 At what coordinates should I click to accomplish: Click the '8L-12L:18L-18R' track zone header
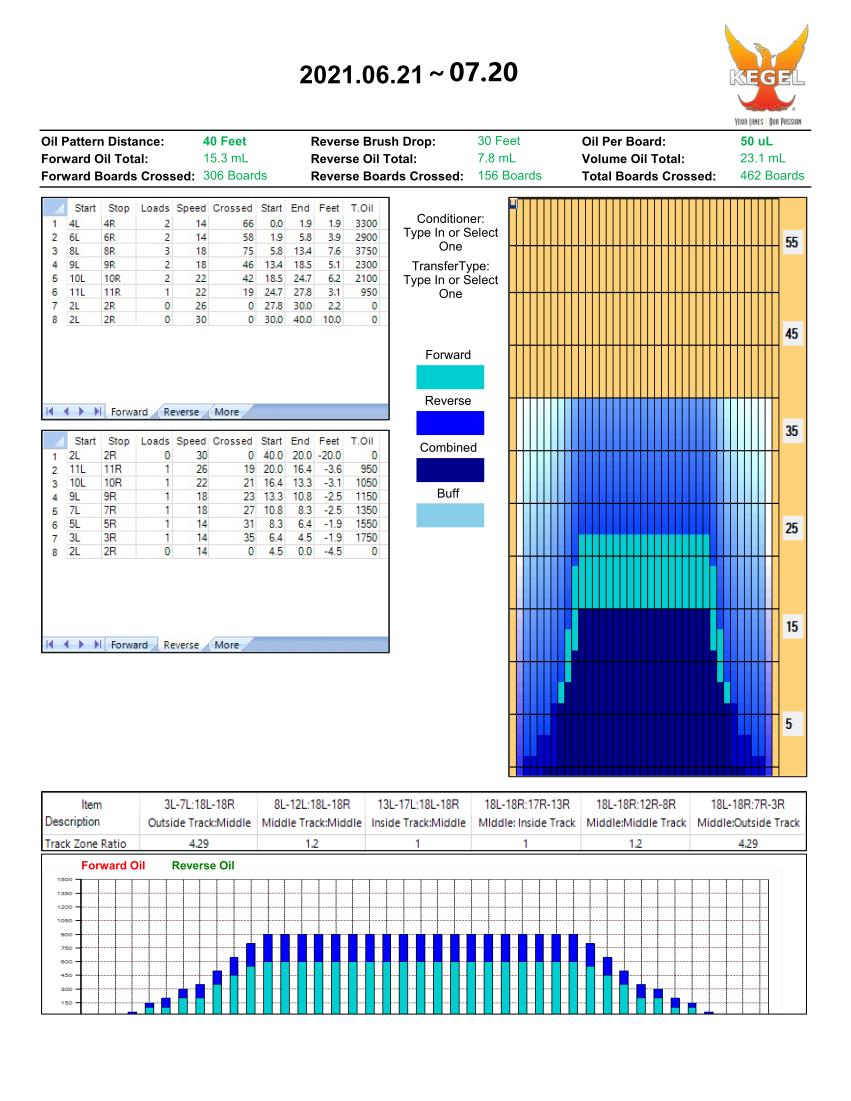(312, 805)
